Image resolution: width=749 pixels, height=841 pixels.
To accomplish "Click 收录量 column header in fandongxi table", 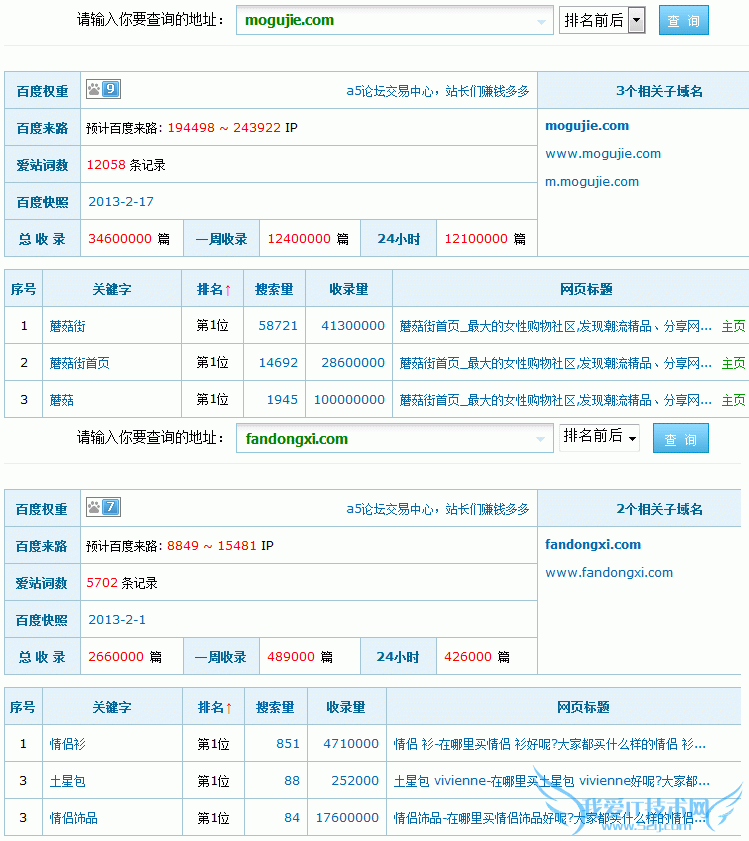I will point(346,707).
